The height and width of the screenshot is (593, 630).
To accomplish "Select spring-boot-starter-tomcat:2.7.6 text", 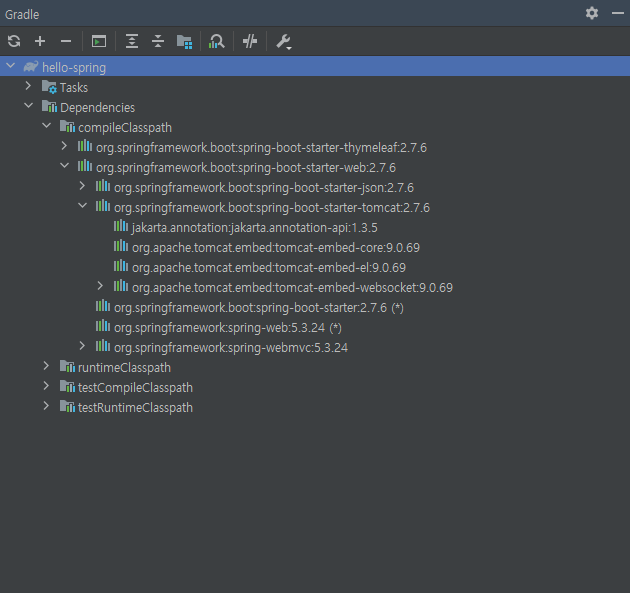I will coord(272,208).
